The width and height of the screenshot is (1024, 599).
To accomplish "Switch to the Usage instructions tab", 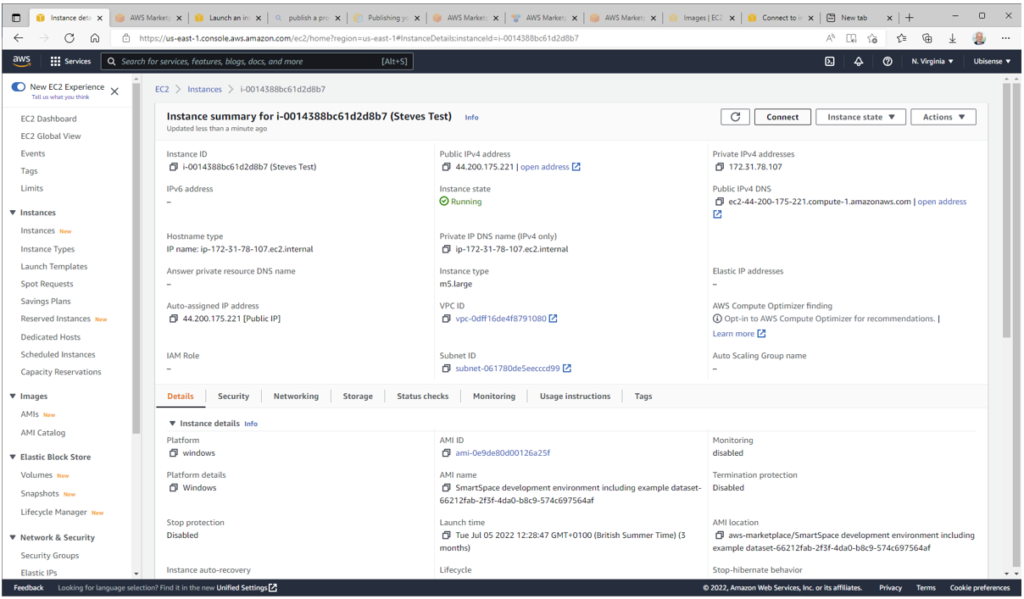I will (x=575, y=397).
